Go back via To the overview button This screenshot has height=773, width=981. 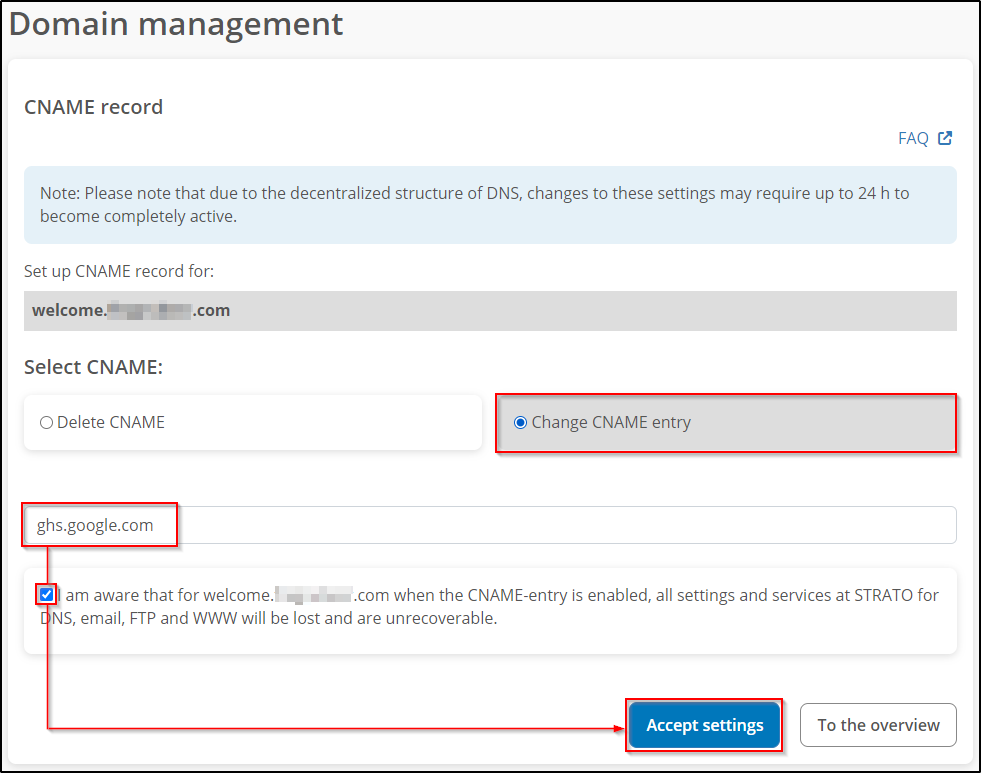pyautogui.click(x=878, y=725)
